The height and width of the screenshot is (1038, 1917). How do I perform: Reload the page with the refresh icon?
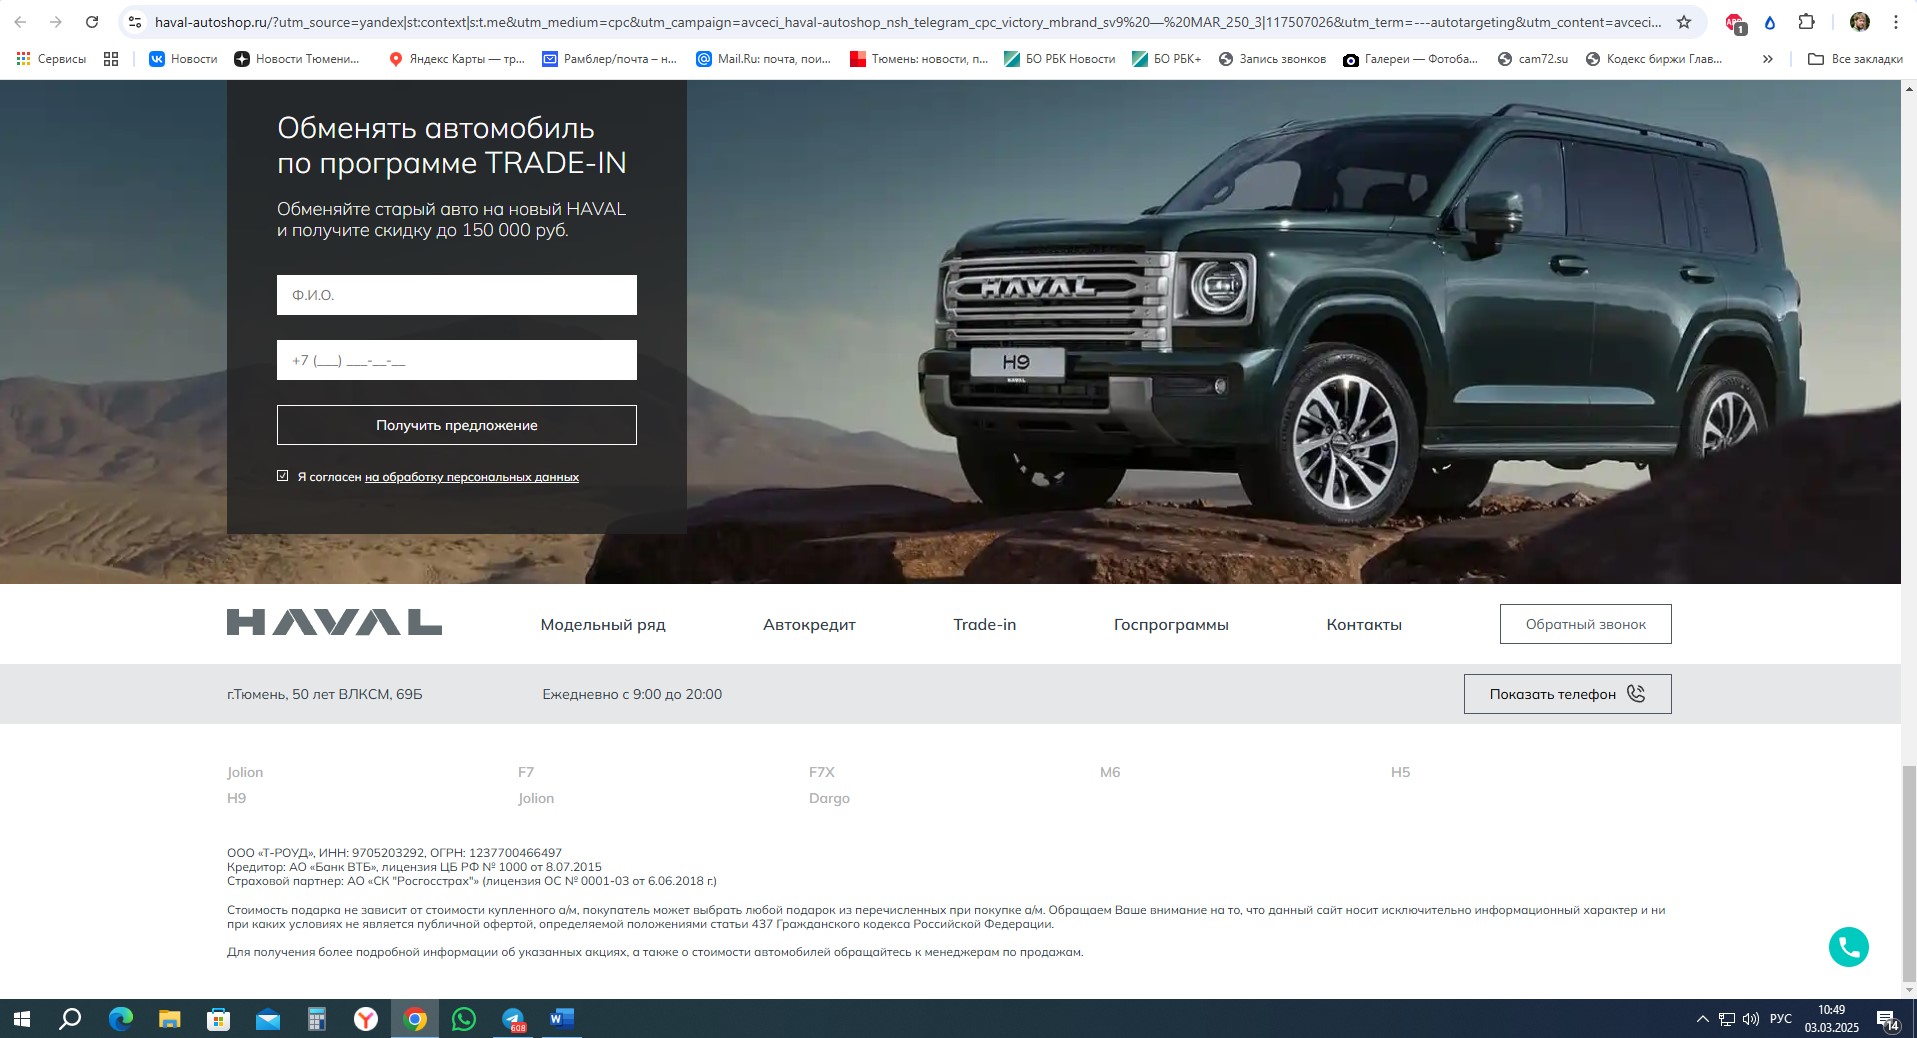[92, 22]
